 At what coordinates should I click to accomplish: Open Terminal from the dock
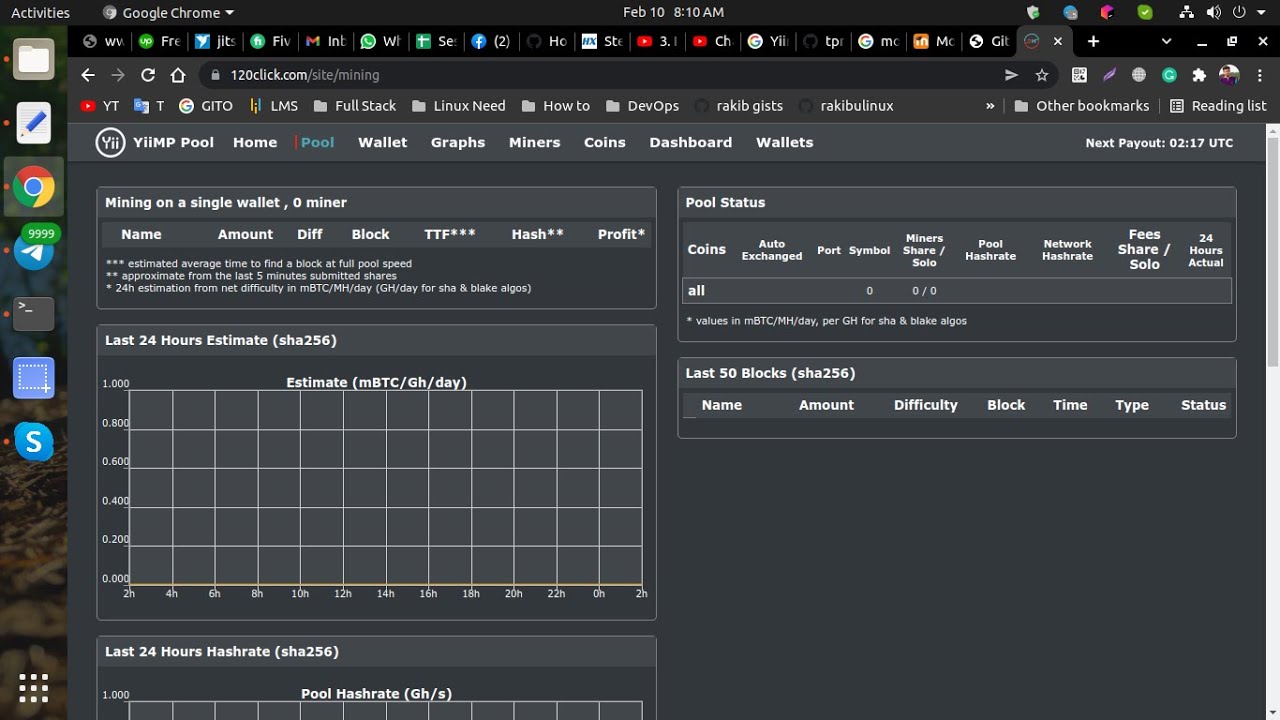[x=33, y=314]
